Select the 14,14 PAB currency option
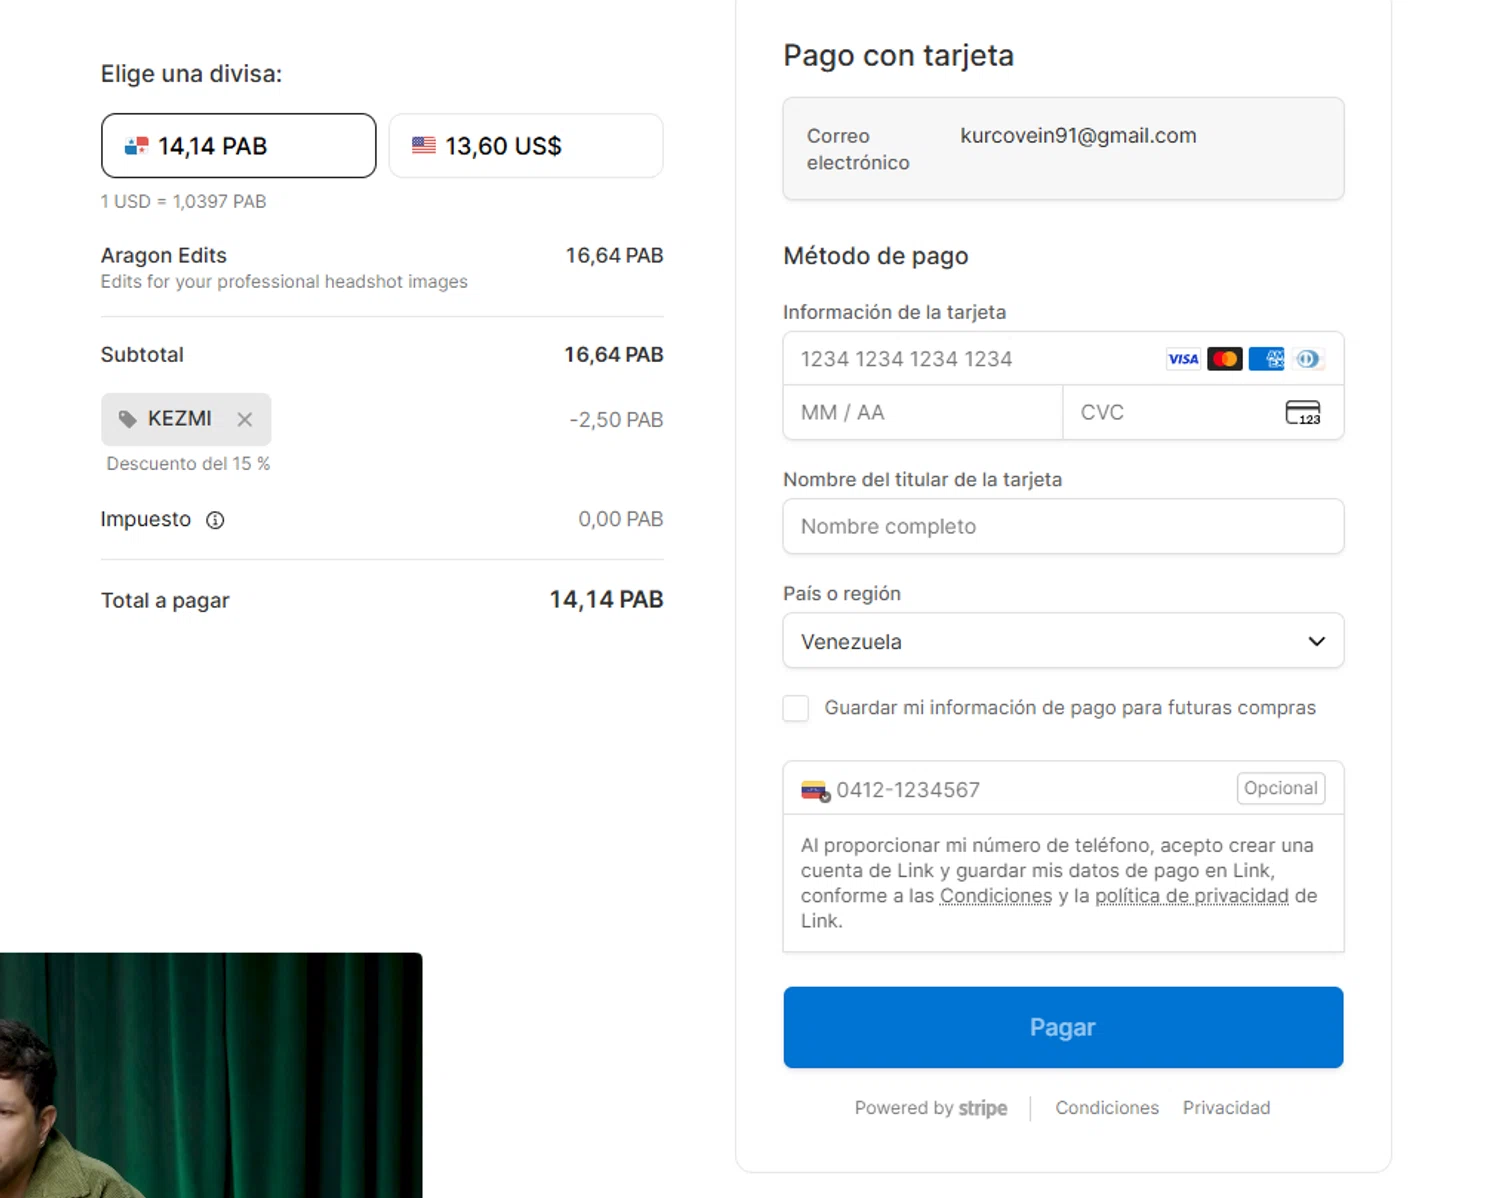This screenshot has height=1198, width=1500. coord(238,146)
